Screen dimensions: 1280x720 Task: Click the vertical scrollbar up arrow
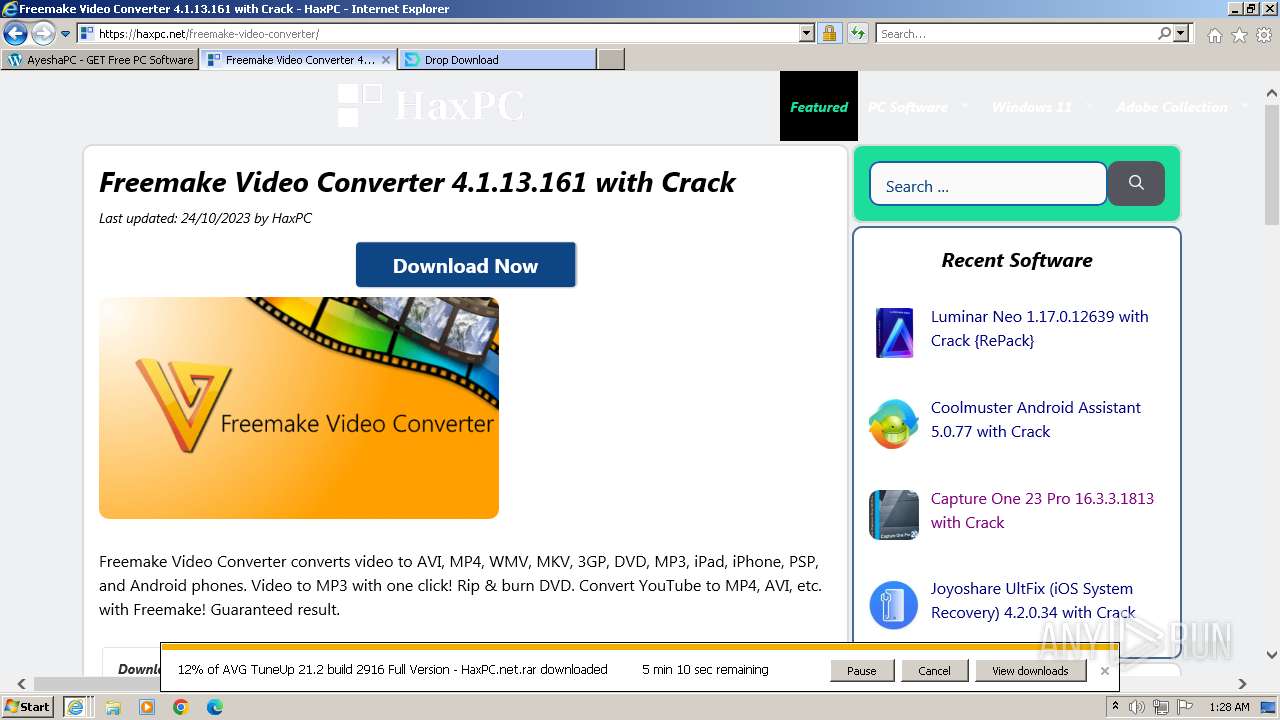(x=1272, y=94)
